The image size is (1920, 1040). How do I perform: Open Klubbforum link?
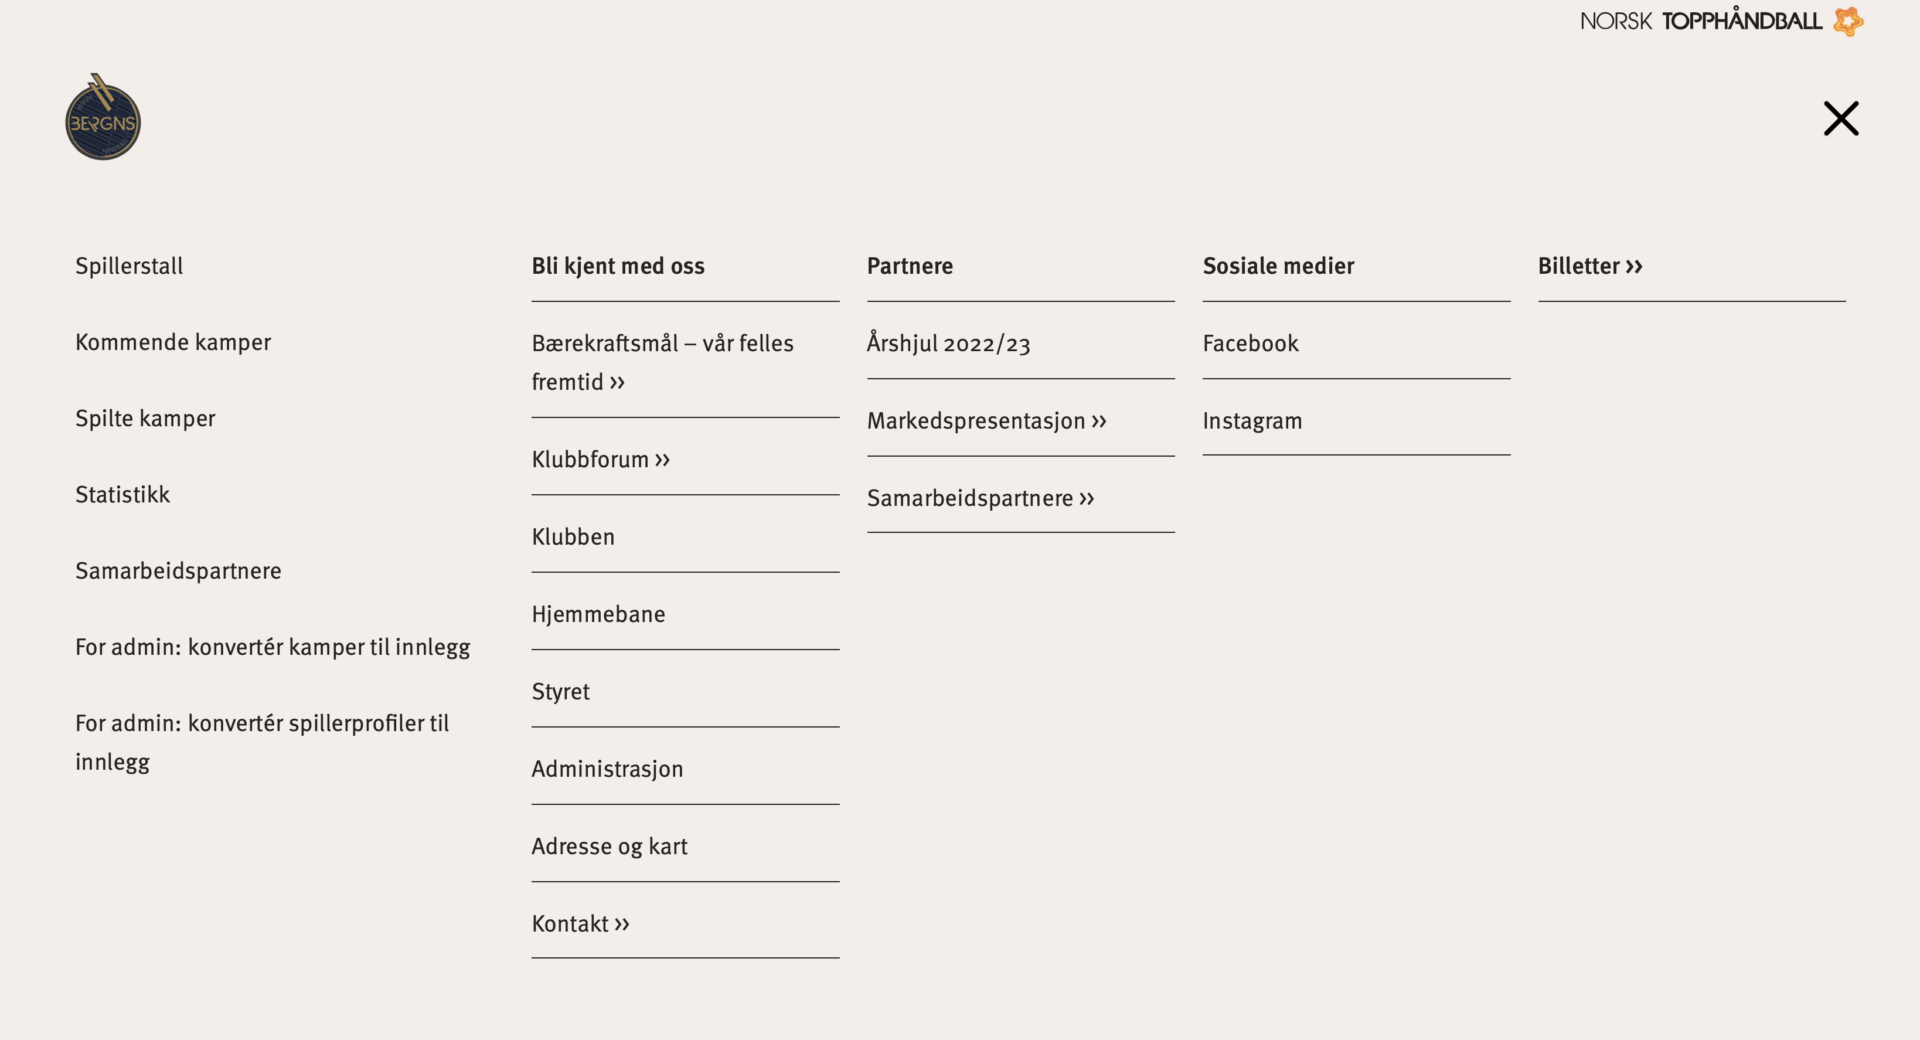[x=600, y=459]
